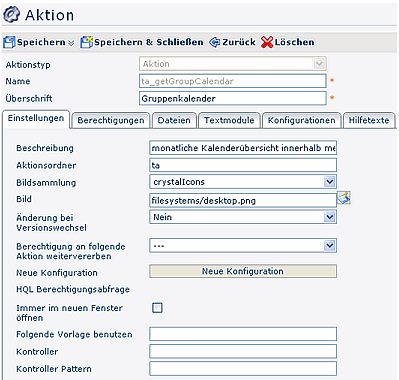Click the Speichern save icon

tap(9, 42)
